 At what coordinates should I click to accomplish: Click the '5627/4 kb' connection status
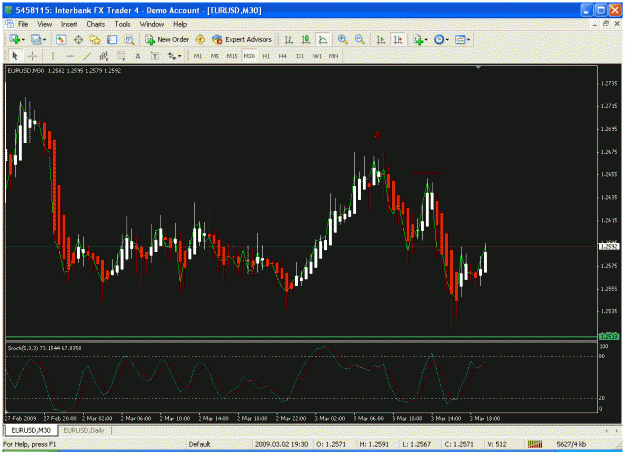click(571, 444)
